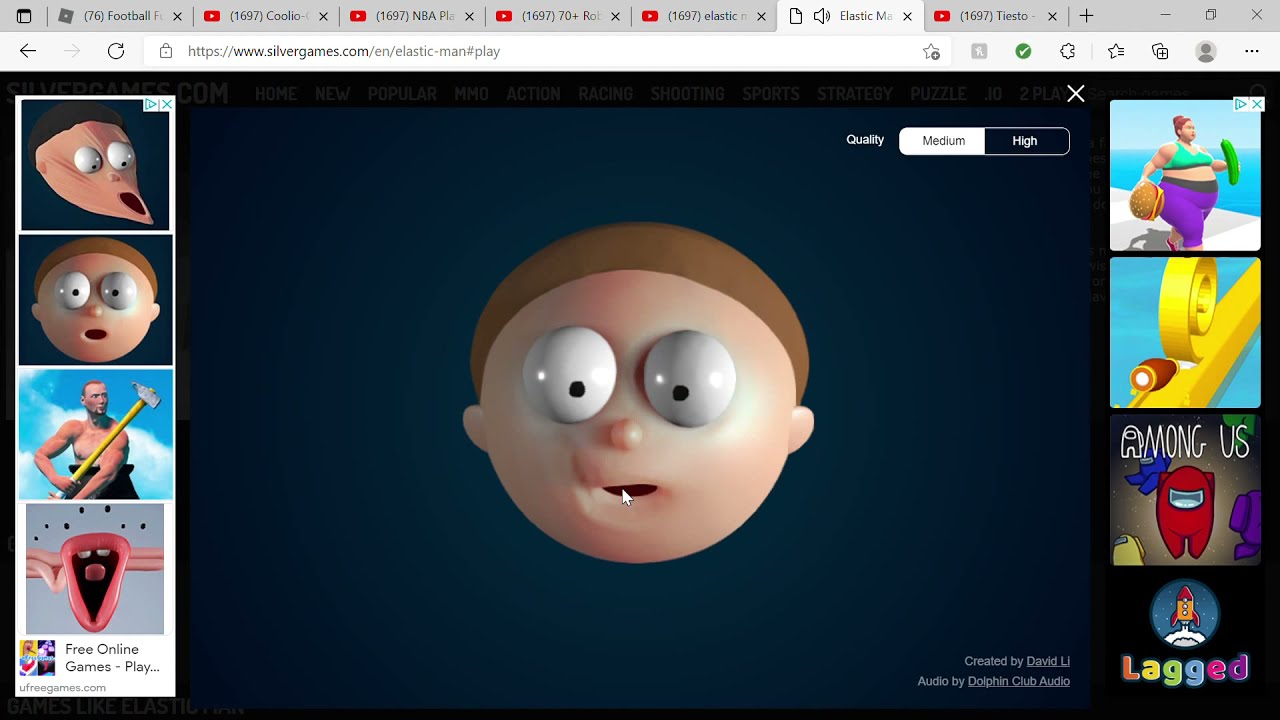
Task: Open right ad AdChoices info icon
Action: coord(1240,104)
